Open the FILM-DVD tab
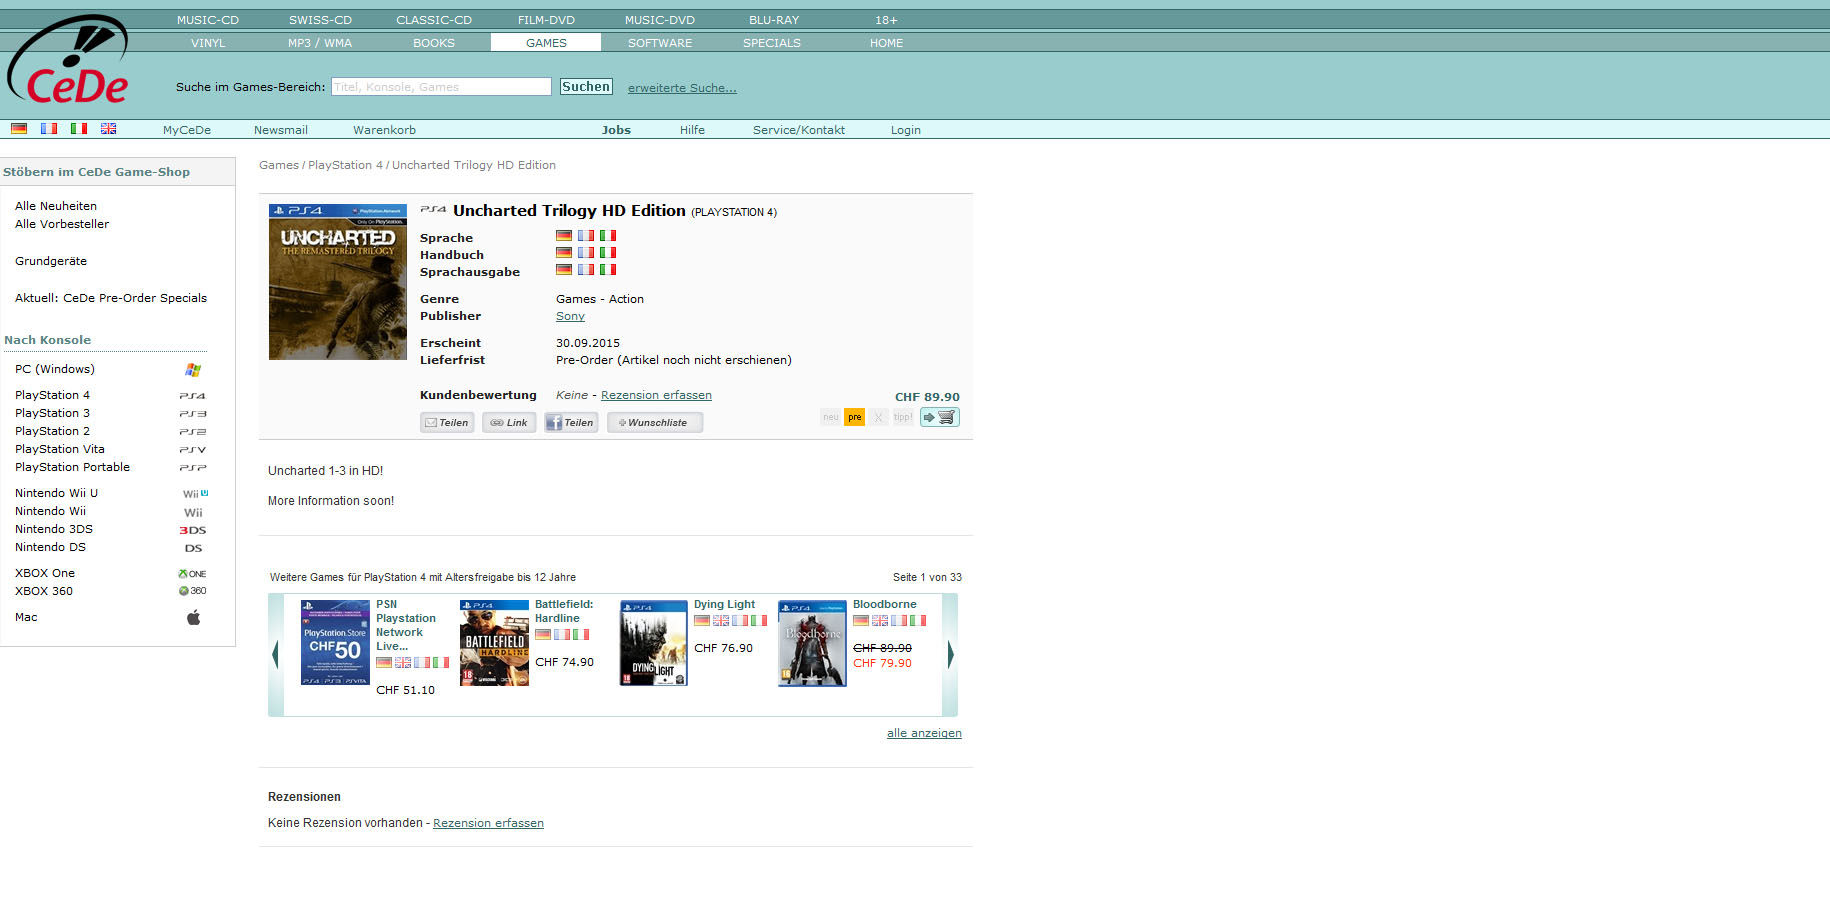This screenshot has height=897, width=1830. (x=546, y=20)
